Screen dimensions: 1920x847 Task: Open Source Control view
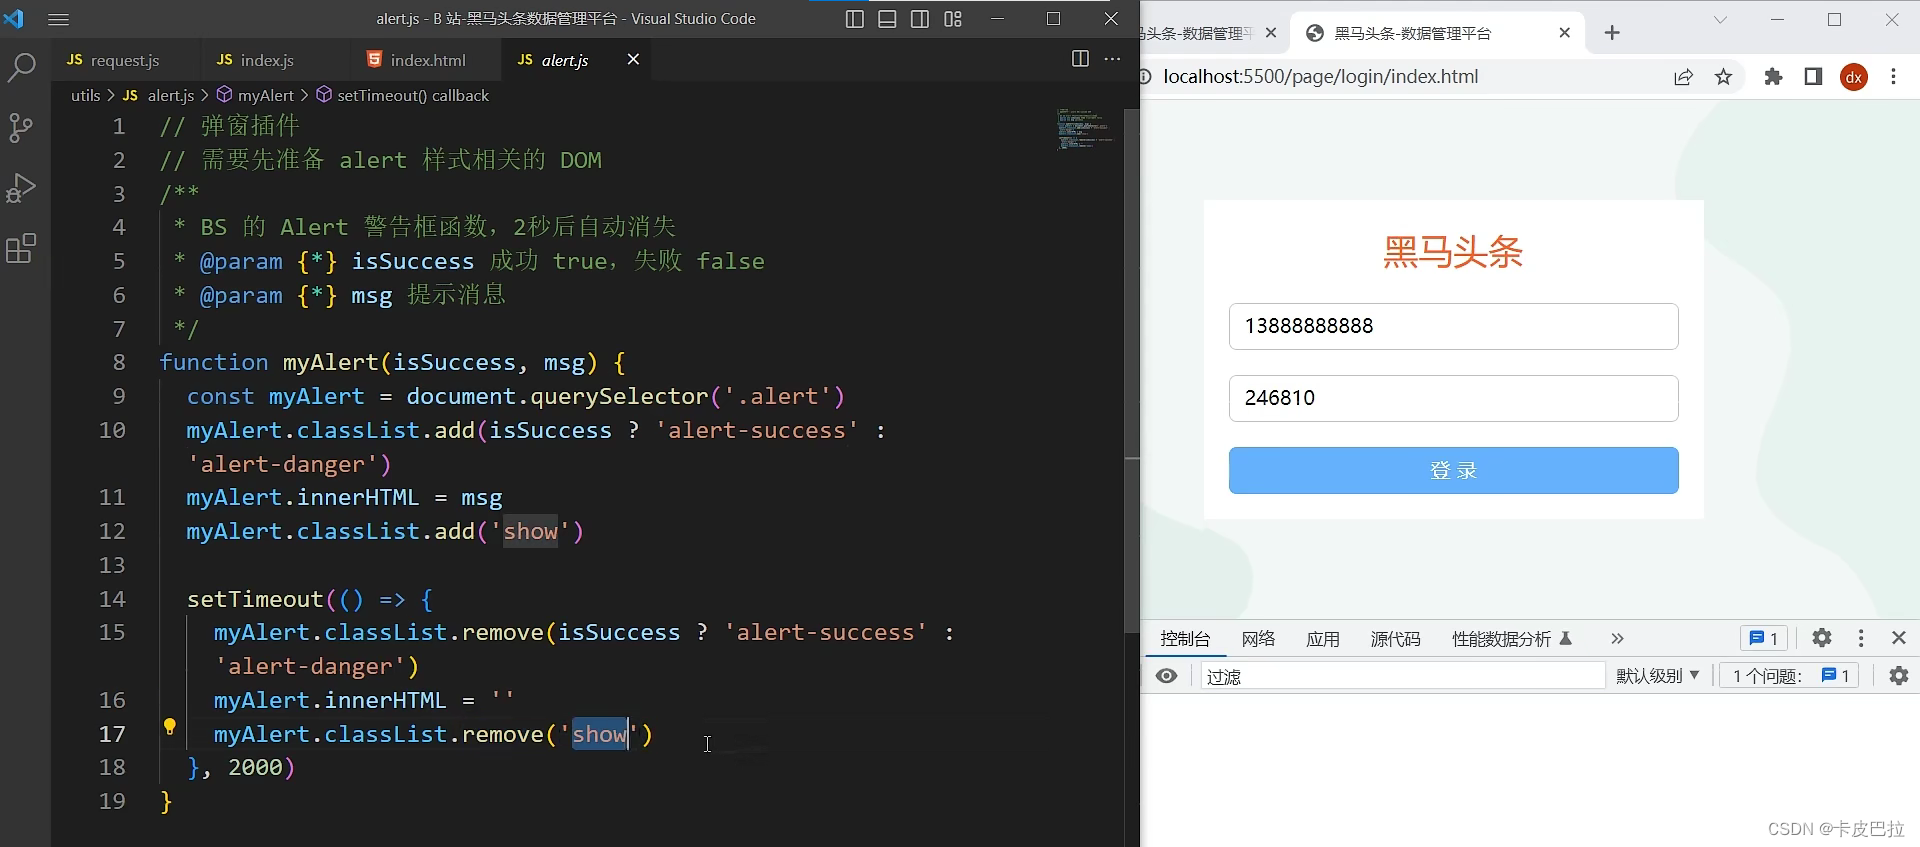click(21, 128)
